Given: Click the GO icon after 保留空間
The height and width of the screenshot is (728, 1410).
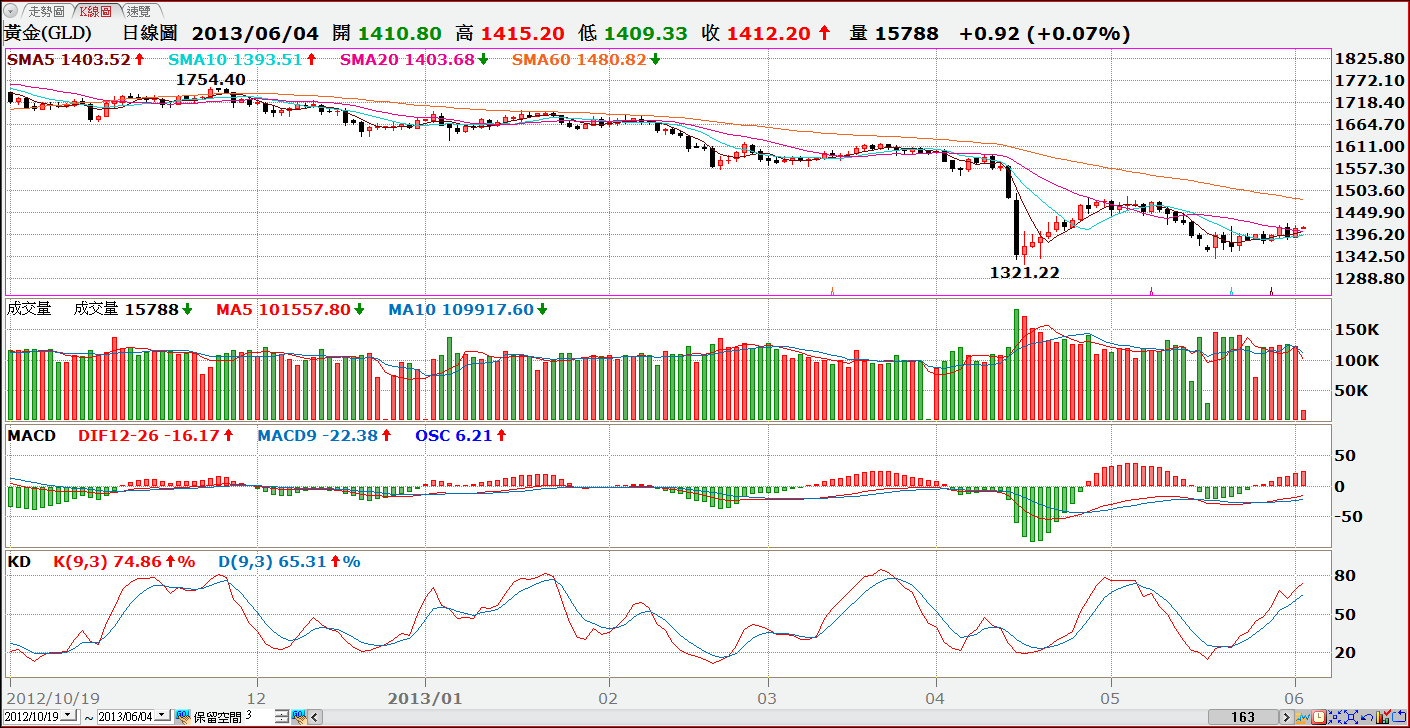Looking at the screenshot, I should point(298,717).
